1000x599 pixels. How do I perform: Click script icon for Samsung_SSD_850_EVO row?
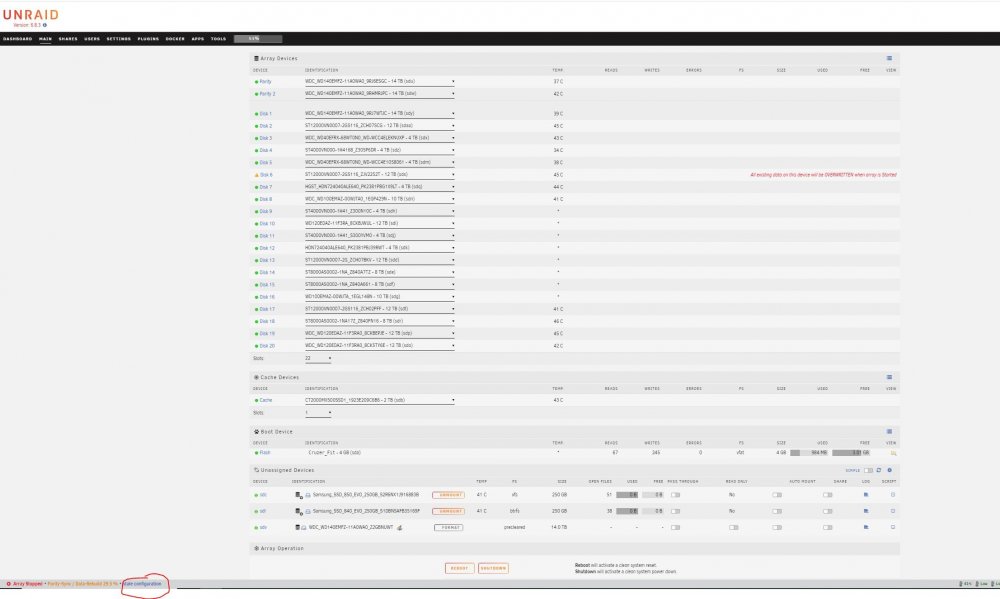pos(893,494)
